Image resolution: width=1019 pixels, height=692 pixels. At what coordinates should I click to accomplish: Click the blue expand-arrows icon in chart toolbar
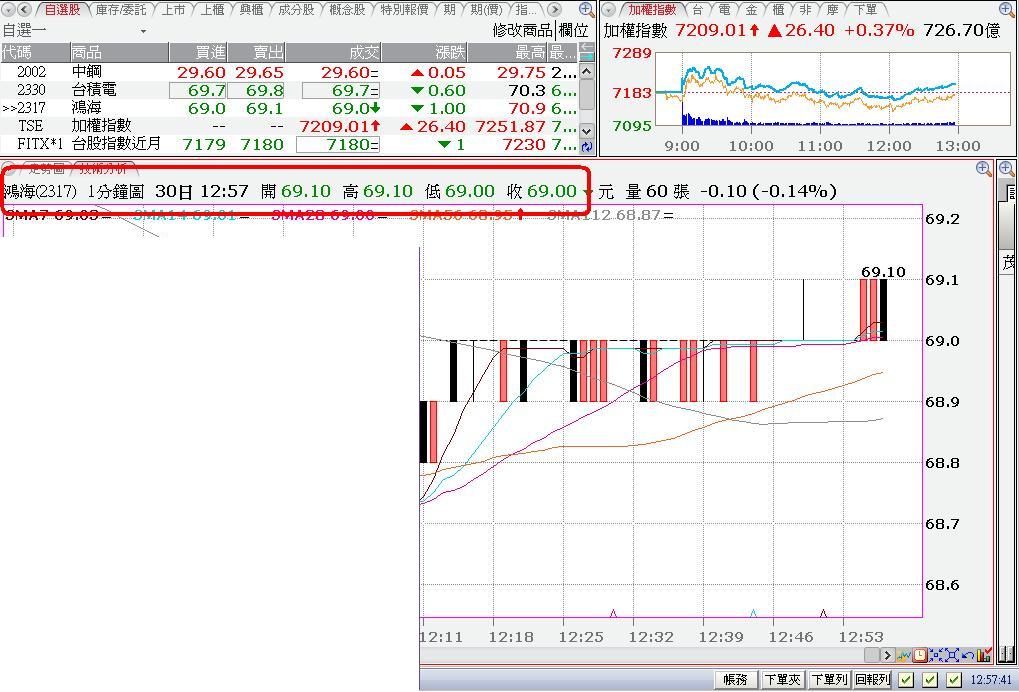951,655
